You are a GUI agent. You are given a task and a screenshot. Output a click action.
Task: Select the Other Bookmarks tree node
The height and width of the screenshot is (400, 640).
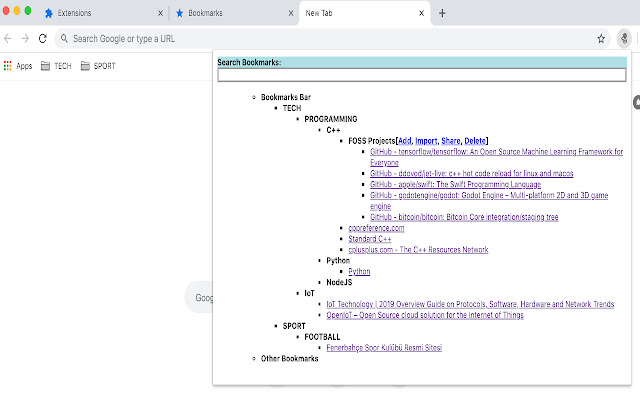(289, 358)
